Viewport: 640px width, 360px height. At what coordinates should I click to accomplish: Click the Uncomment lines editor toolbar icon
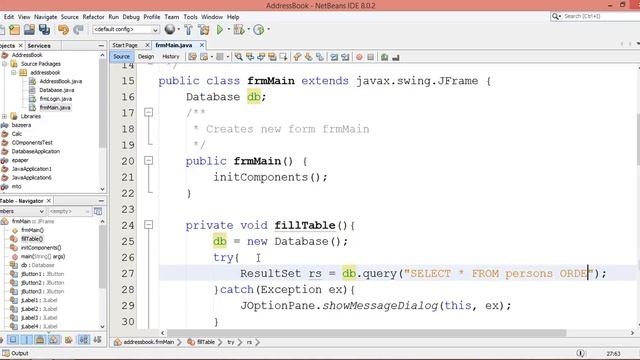point(396,57)
